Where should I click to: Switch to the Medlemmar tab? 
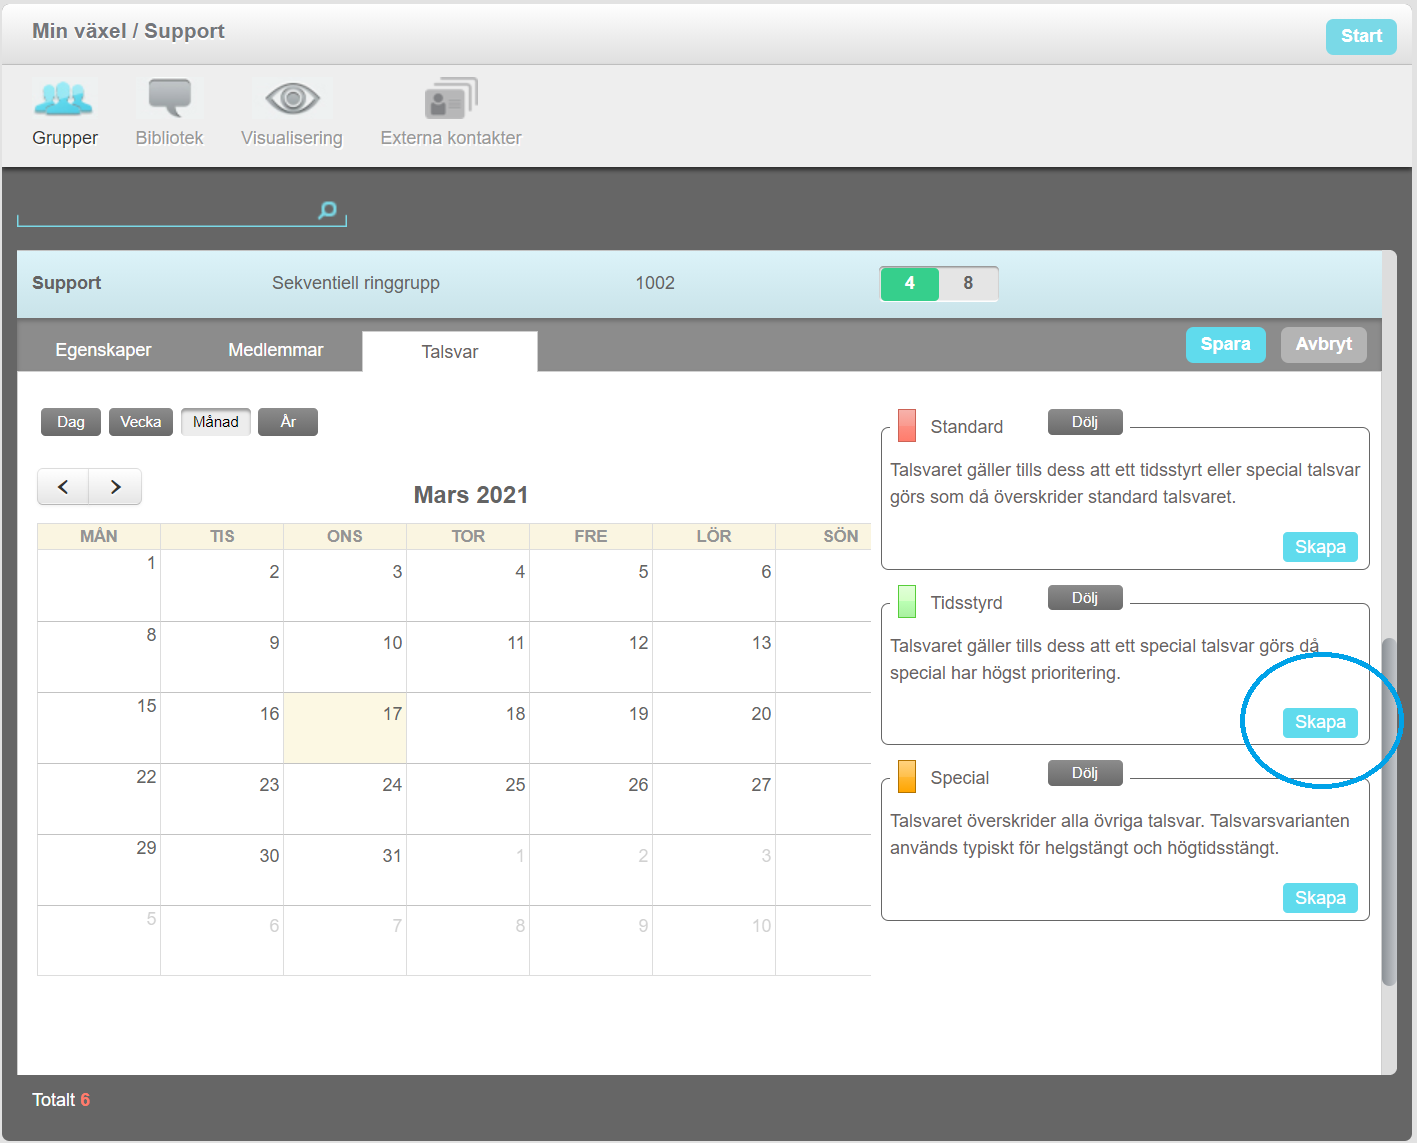pos(276,350)
